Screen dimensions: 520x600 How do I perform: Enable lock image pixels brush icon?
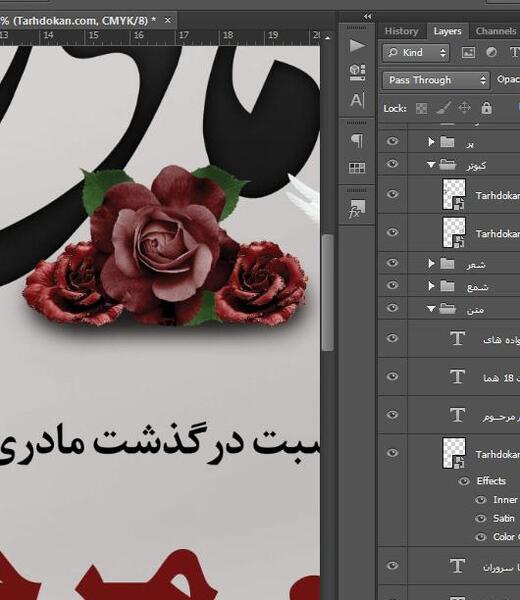[x=443, y=108]
